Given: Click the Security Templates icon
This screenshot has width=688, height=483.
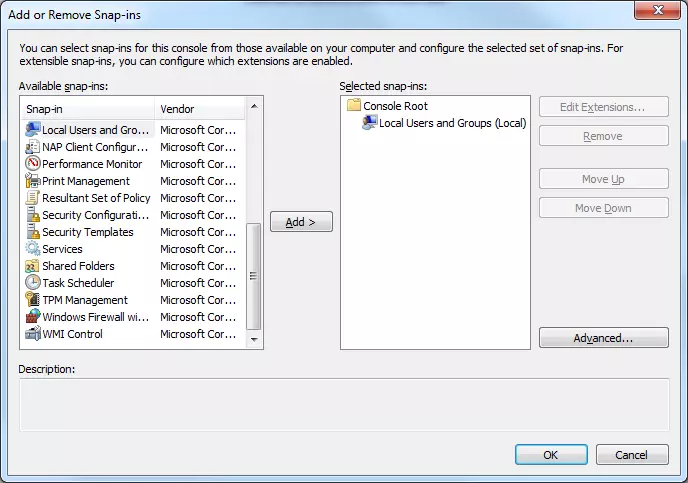Looking at the screenshot, I should click(33, 232).
